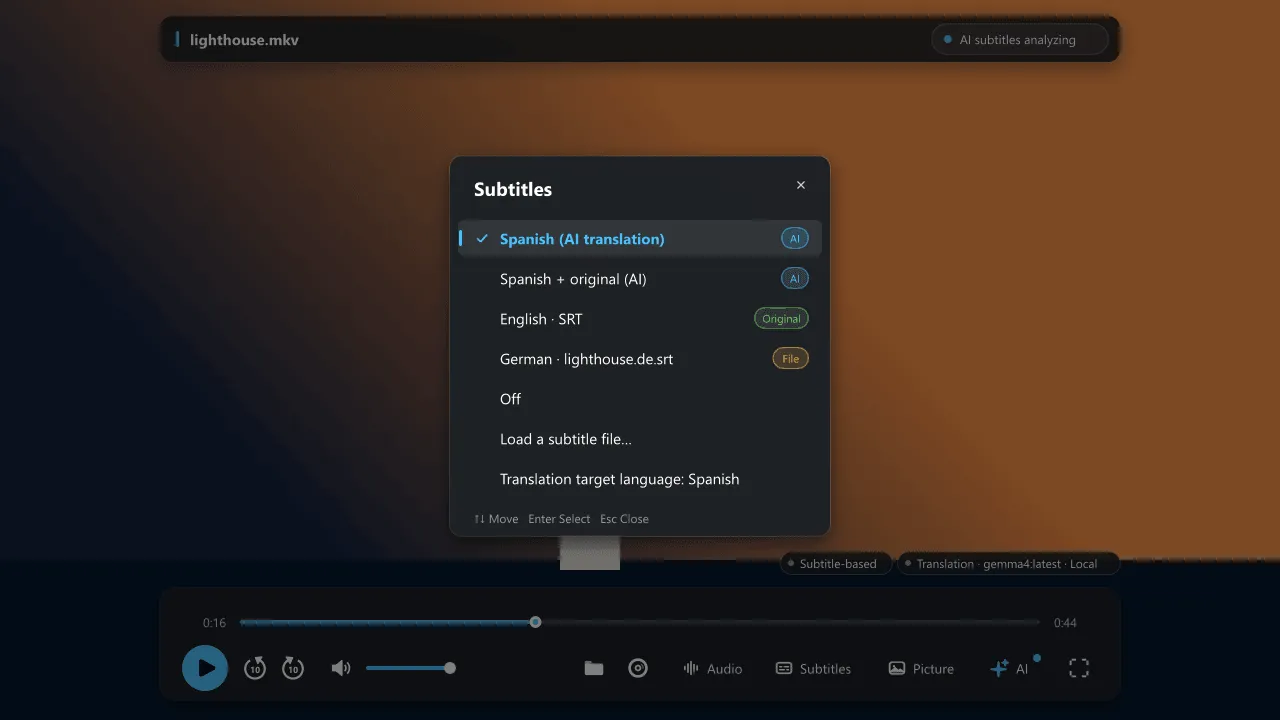Mute the volume speaker icon
This screenshot has width=1280, height=720.
[x=341, y=668]
